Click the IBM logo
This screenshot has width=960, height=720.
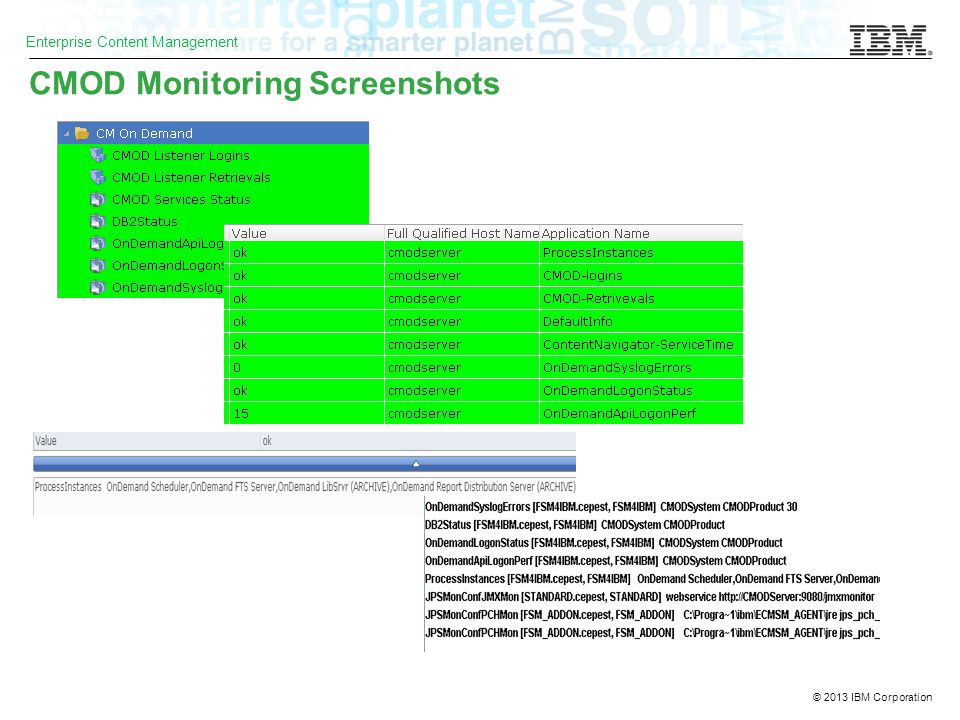click(x=890, y=40)
